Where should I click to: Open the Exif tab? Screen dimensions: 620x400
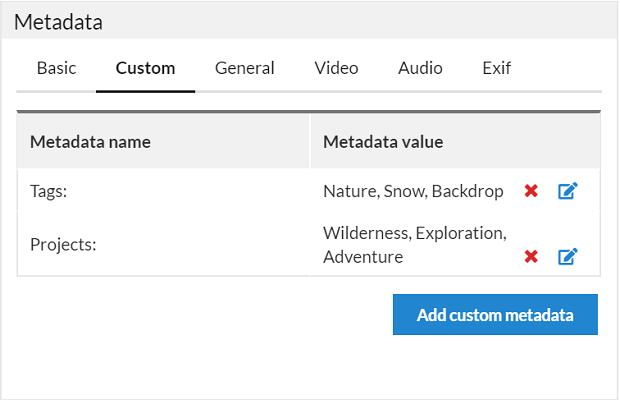497,68
